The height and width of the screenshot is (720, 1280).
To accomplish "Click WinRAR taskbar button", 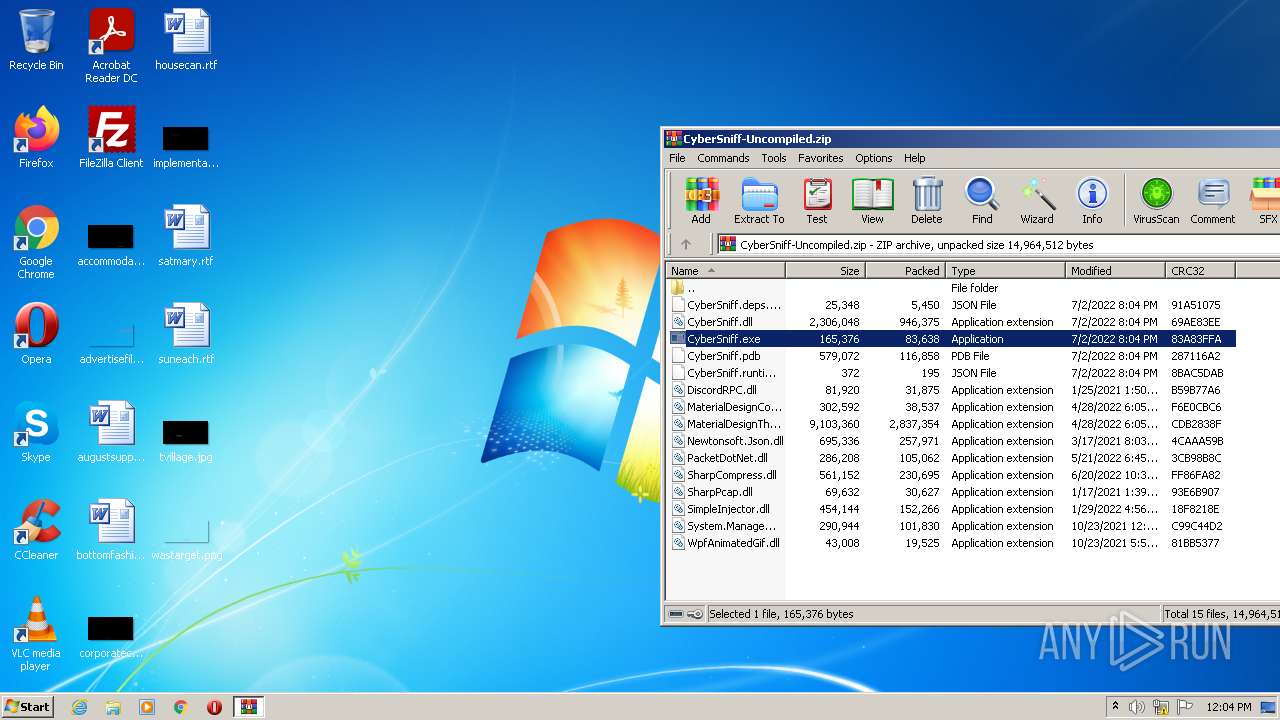I will pyautogui.click(x=248, y=707).
